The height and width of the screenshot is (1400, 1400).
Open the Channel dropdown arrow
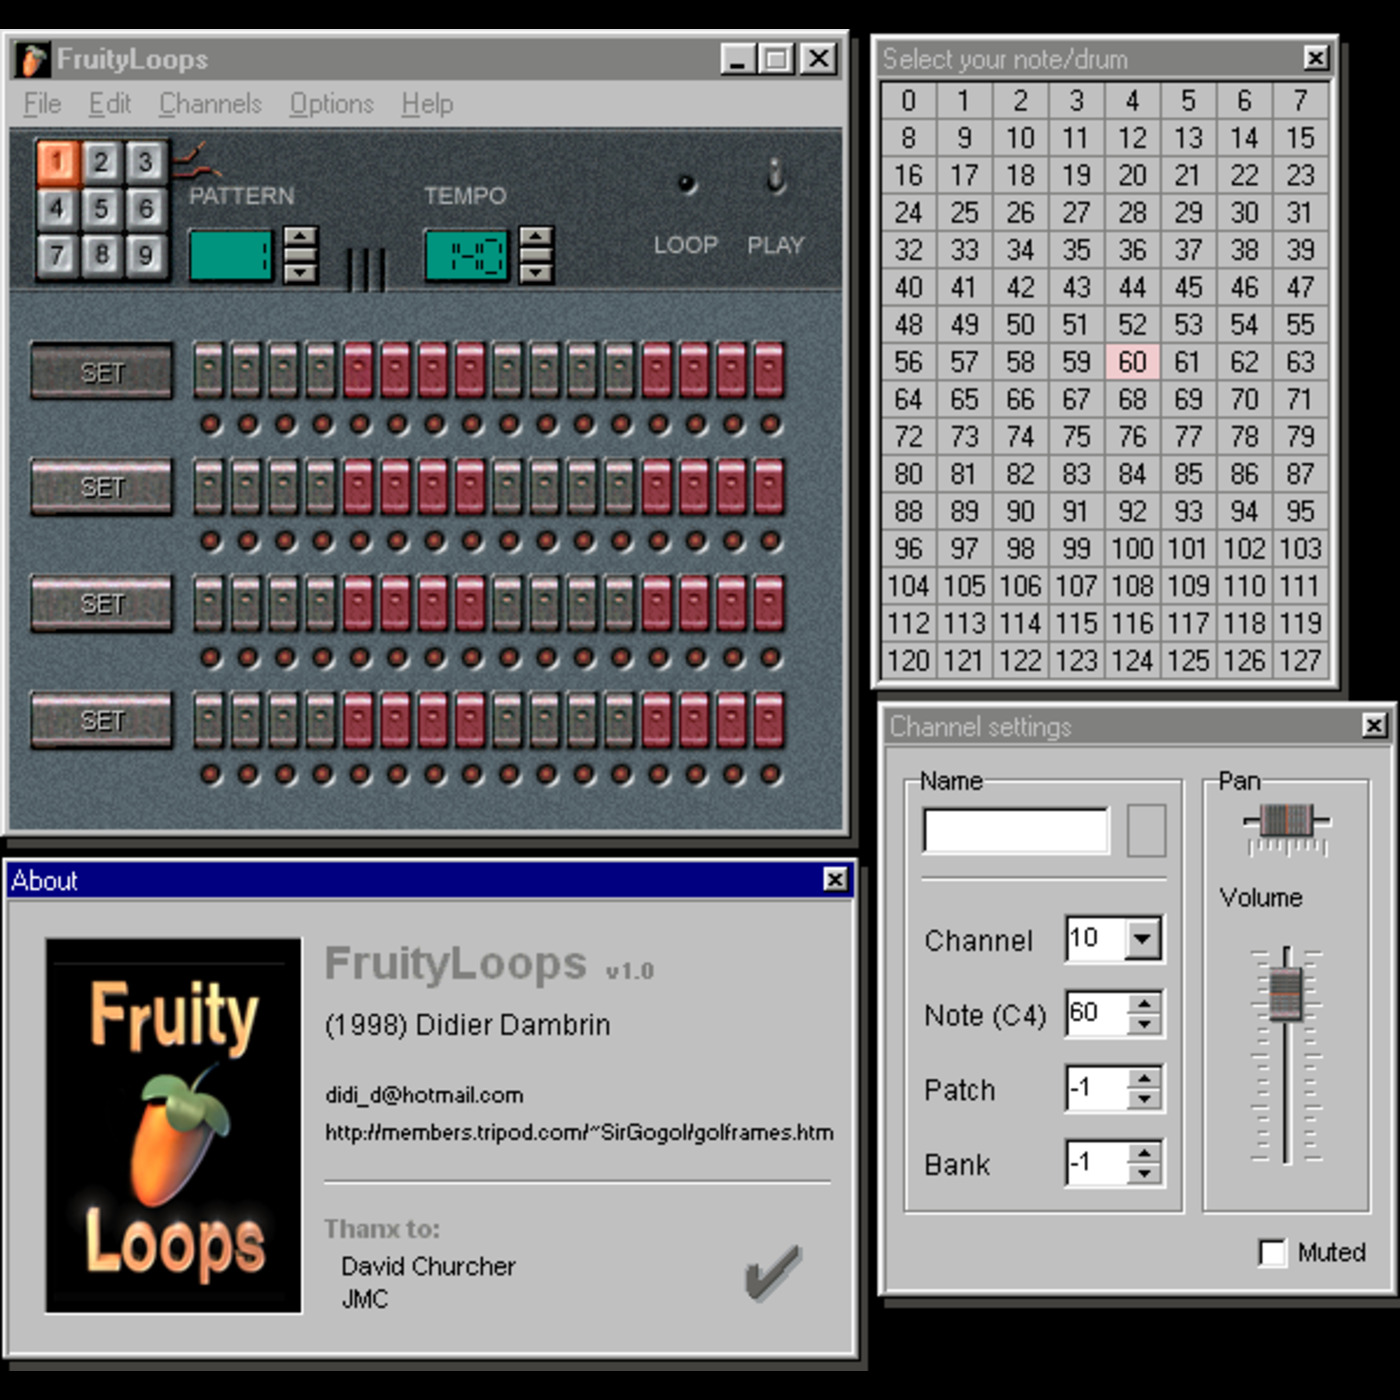(x=1142, y=939)
